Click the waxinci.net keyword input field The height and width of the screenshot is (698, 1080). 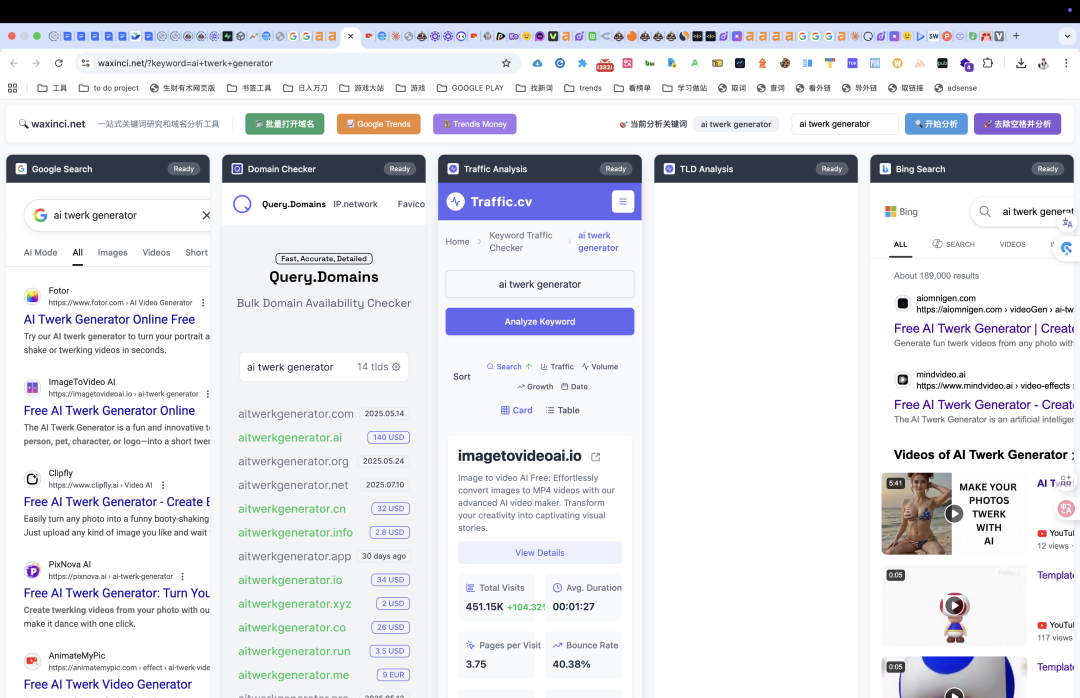845,124
